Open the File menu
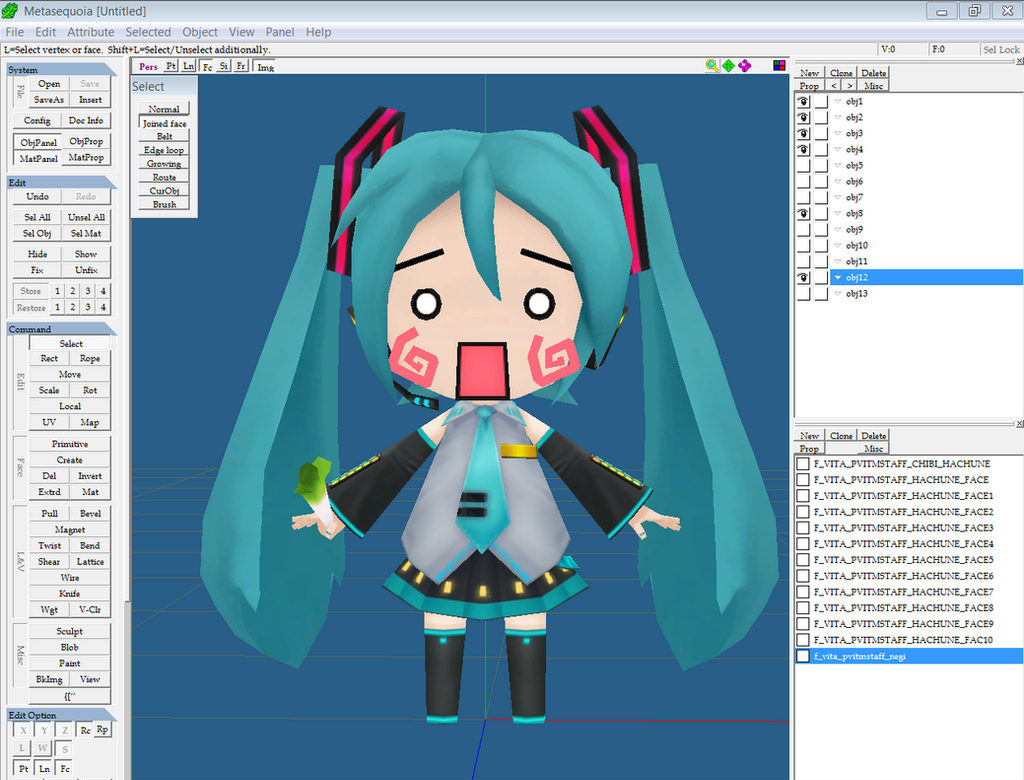This screenshot has height=780, width=1024. [x=14, y=32]
